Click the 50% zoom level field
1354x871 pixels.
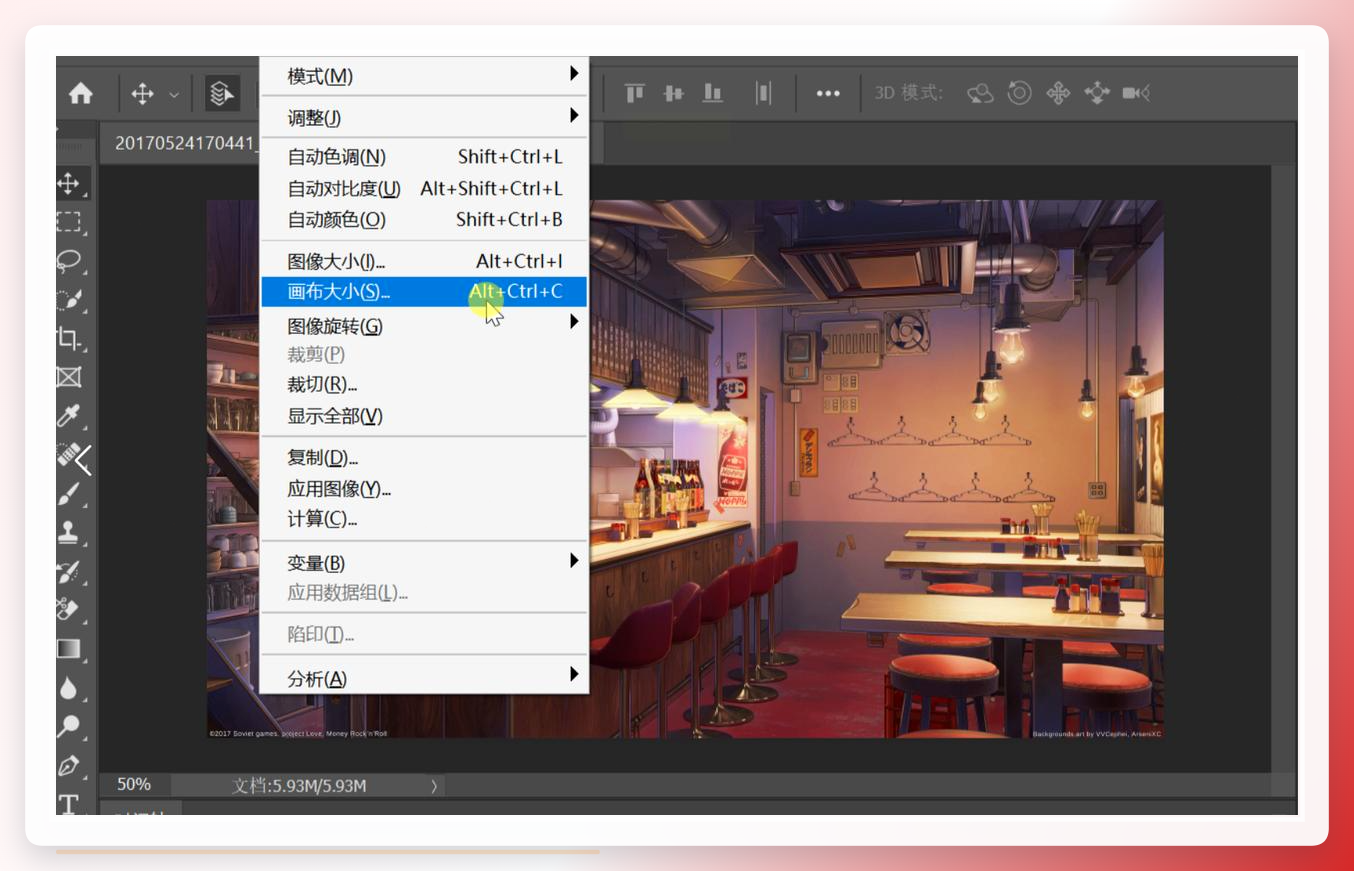[x=134, y=785]
